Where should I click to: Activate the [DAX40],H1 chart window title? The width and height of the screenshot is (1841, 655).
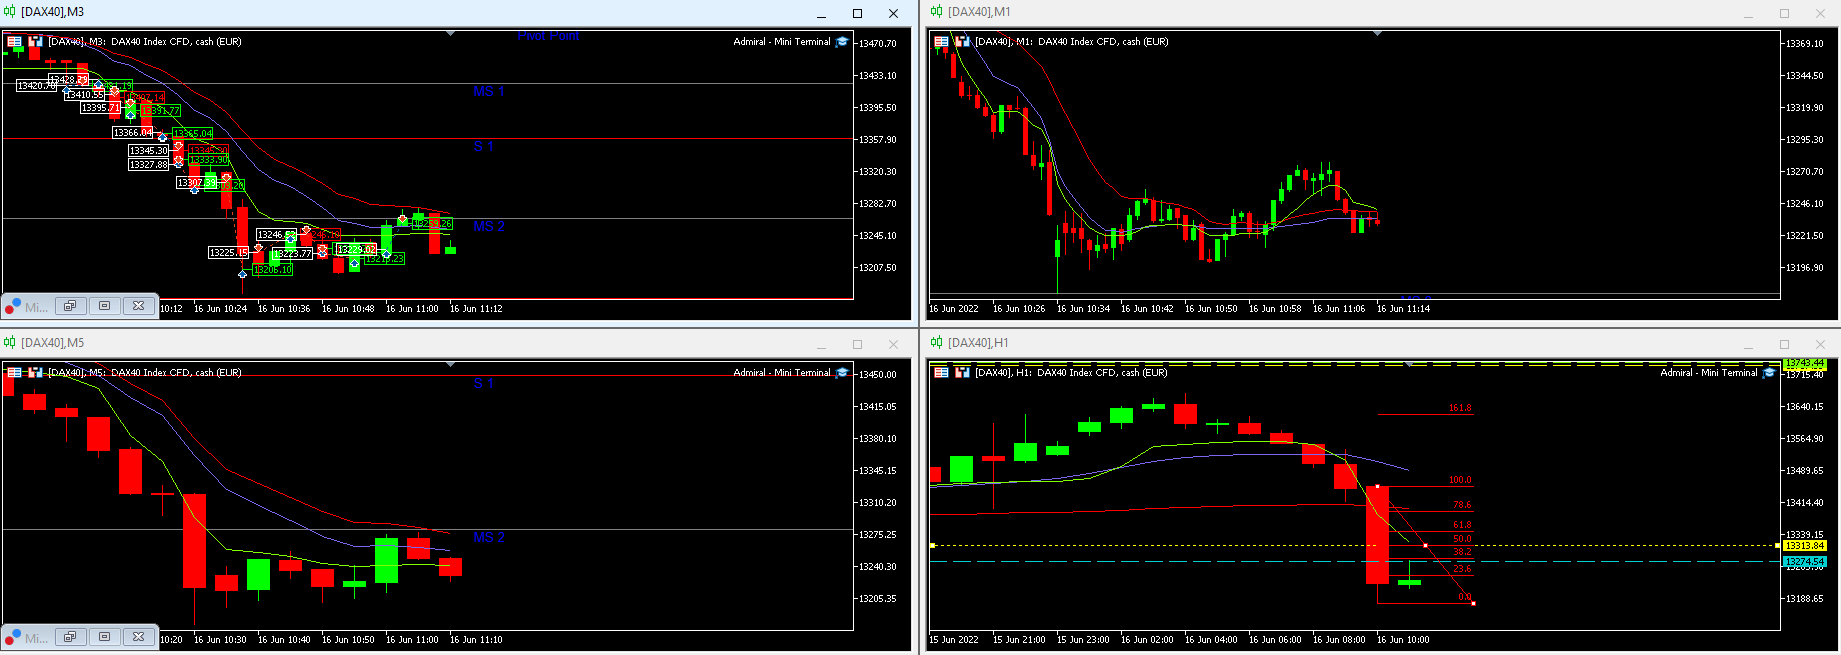click(978, 343)
